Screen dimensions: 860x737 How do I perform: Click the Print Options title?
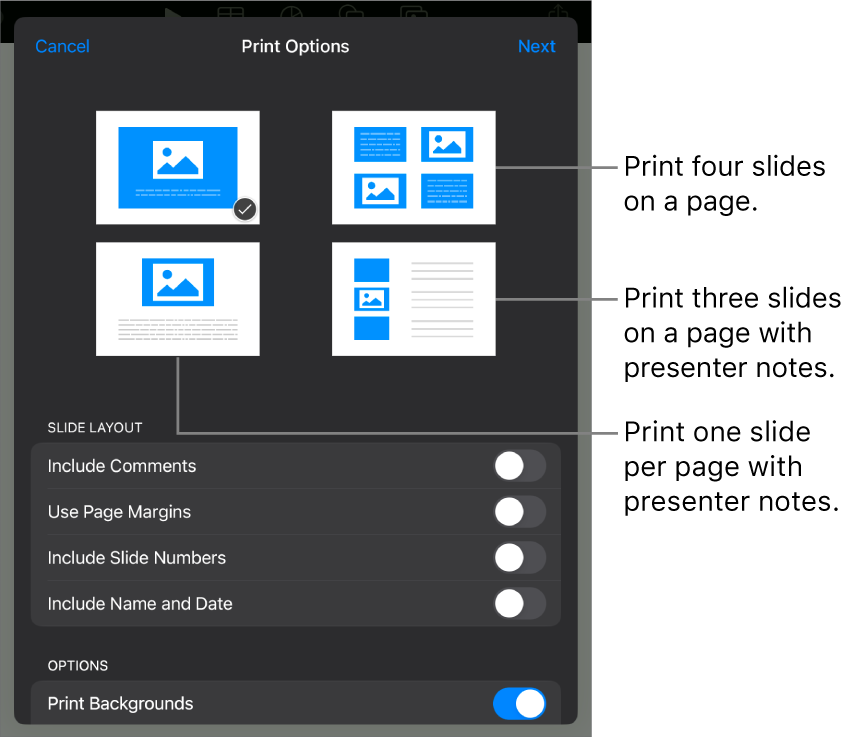295,47
